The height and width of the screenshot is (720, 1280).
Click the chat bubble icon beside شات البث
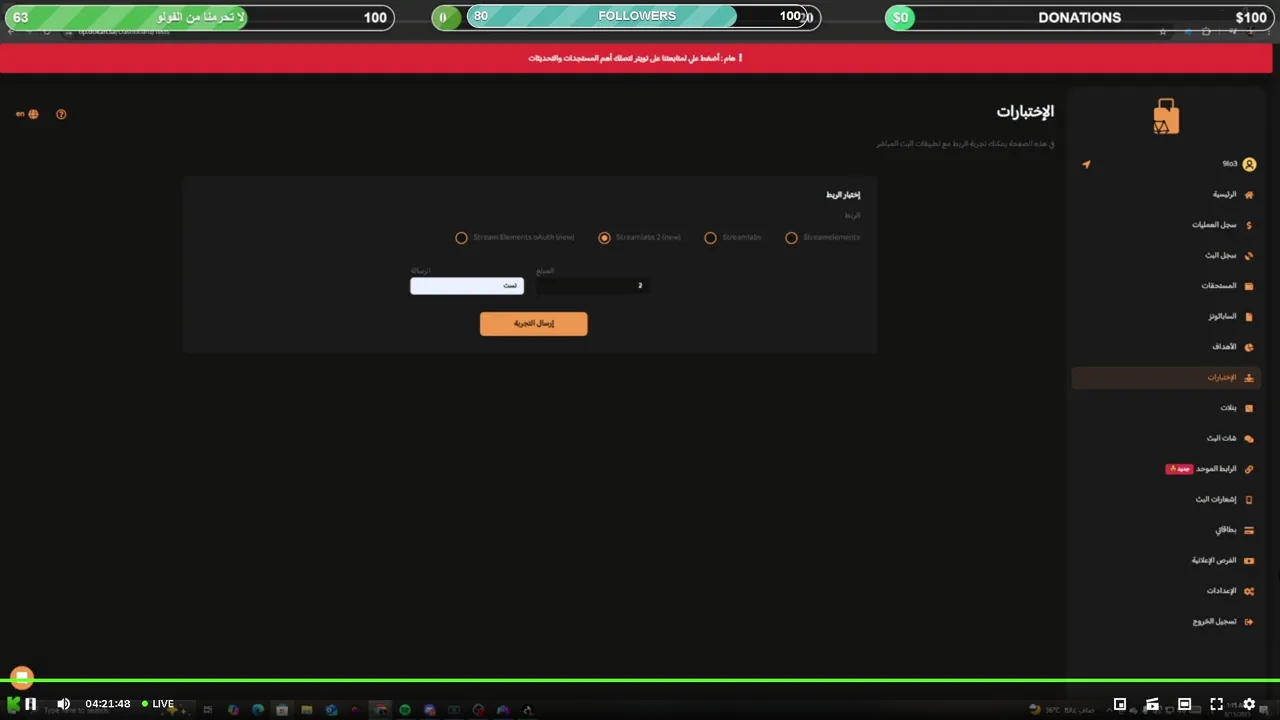[x=1249, y=438]
